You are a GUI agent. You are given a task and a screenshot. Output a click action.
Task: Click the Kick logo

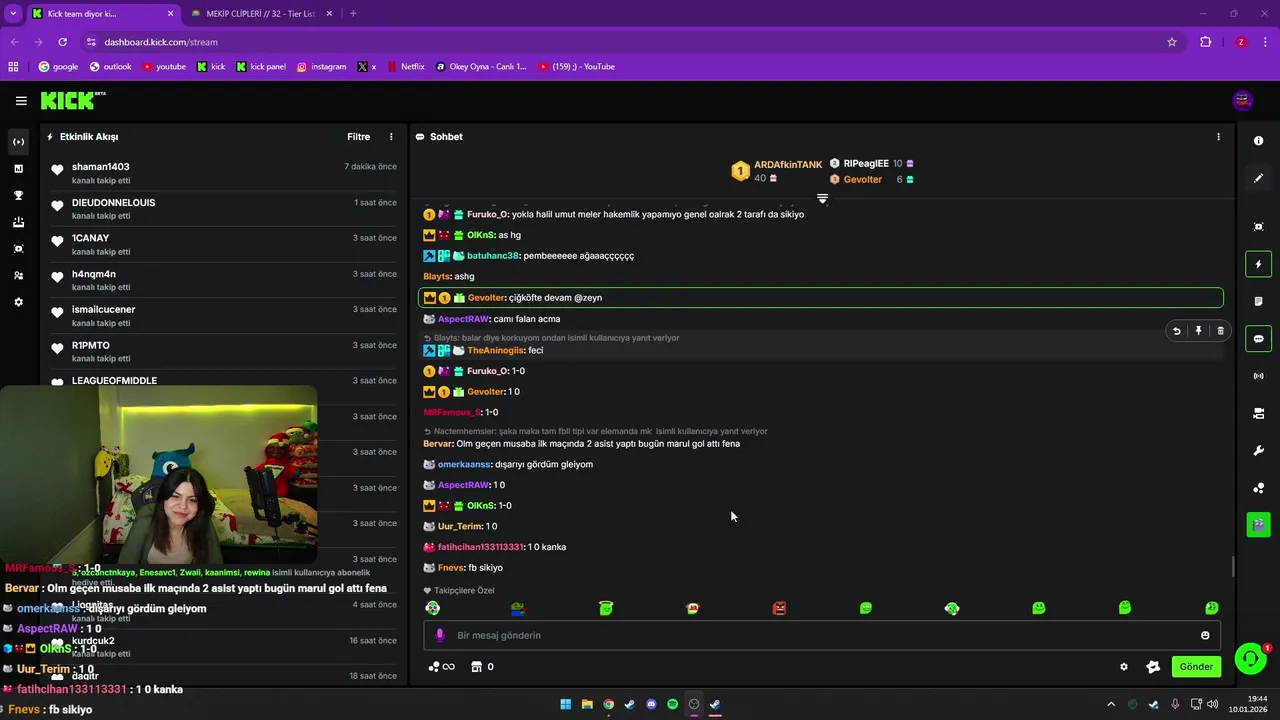[72, 100]
